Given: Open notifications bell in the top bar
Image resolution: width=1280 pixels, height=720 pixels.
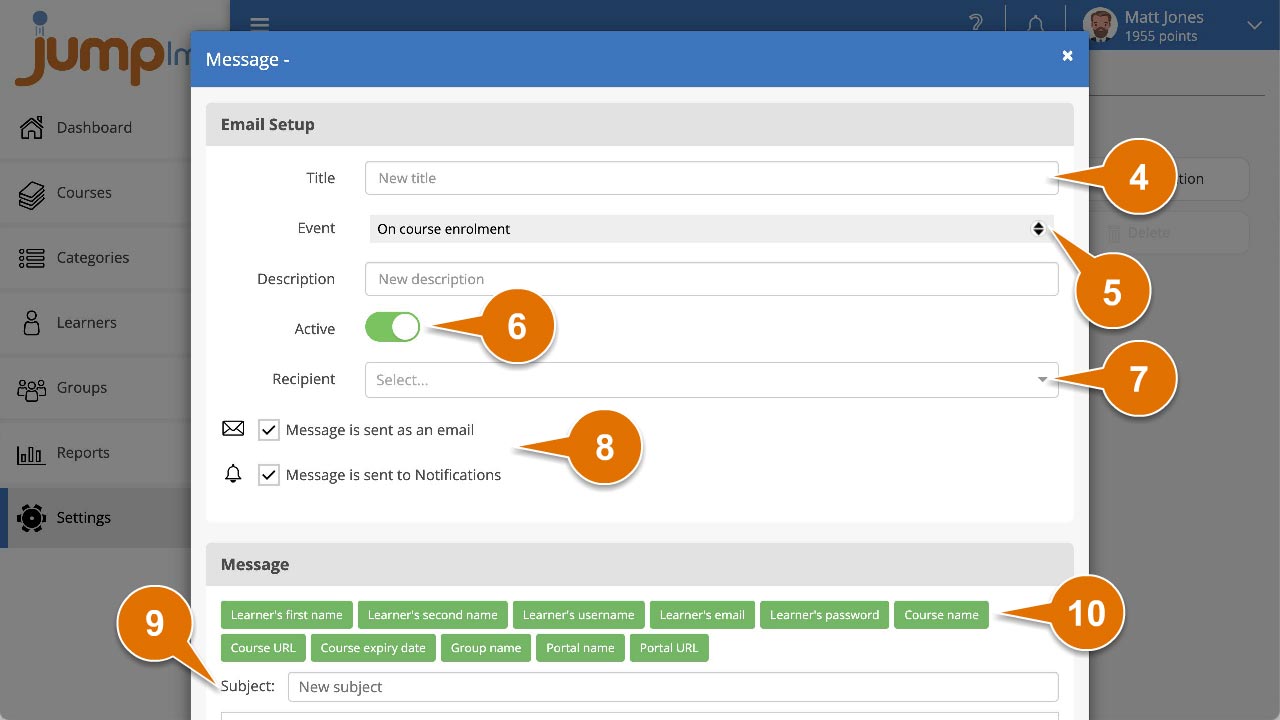Looking at the screenshot, I should click(x=1036, y=22).
